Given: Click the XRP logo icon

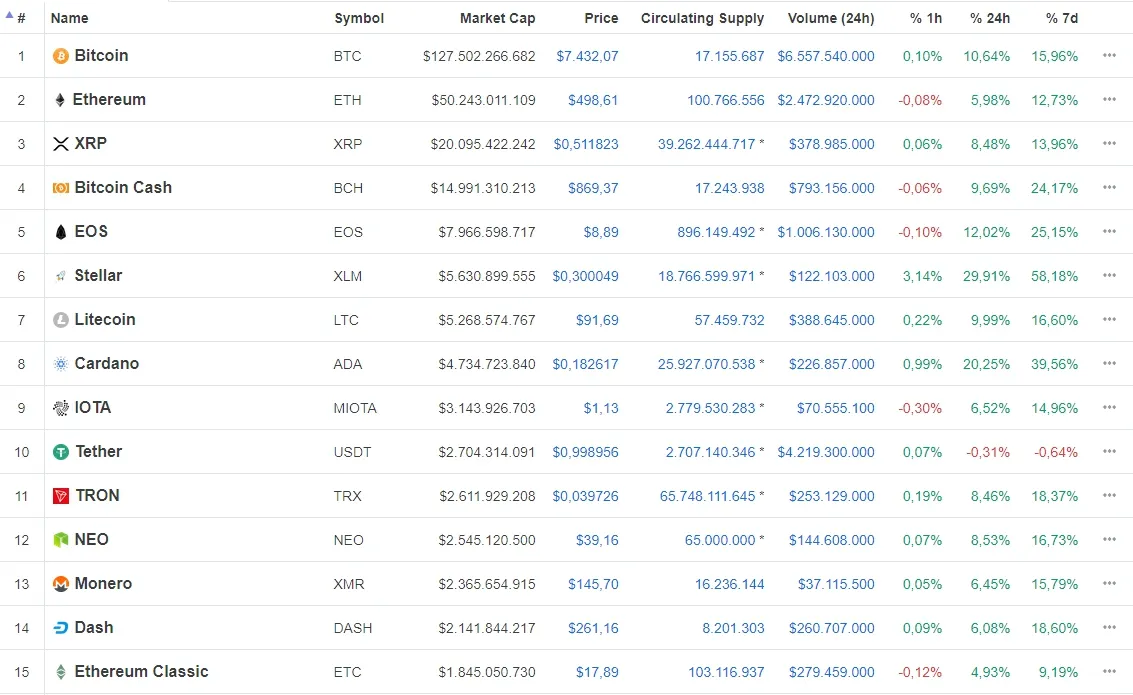Looking at the screenshot, I should (x=61, y=144).
